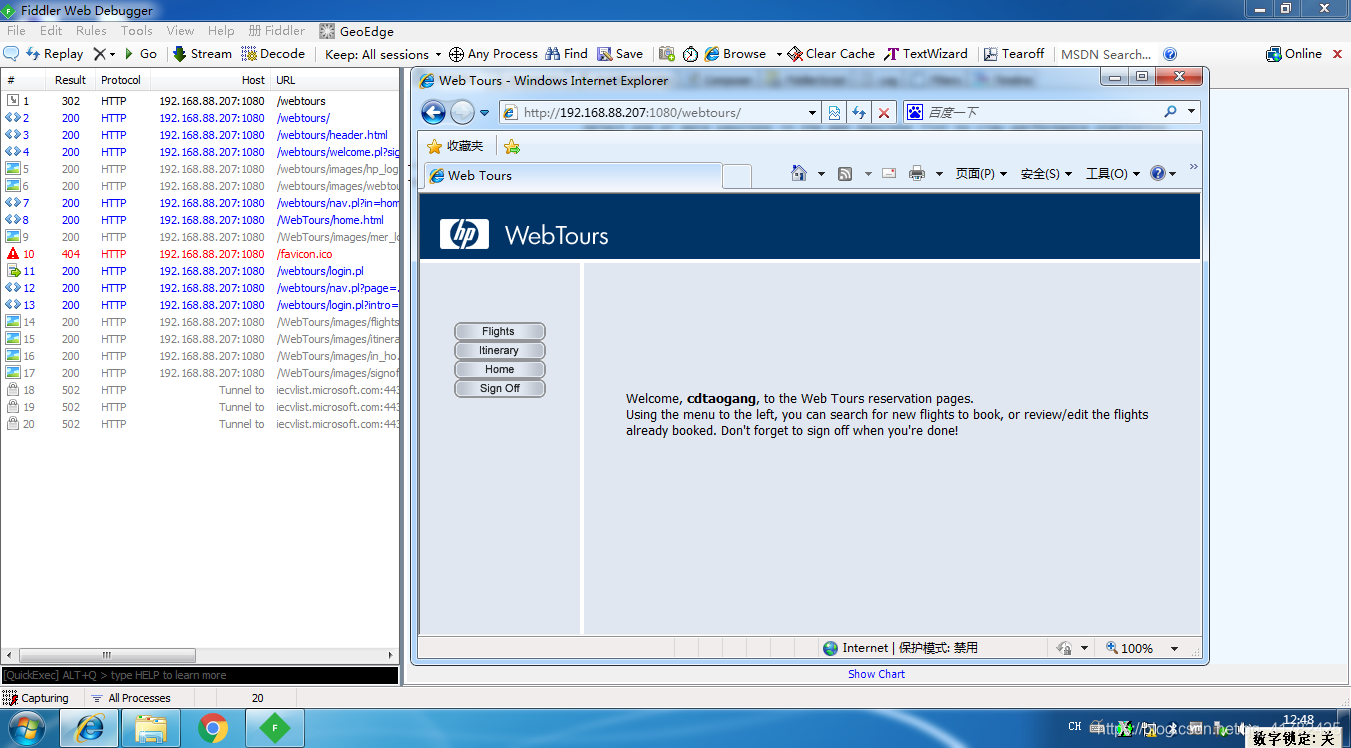Click the camera screenshot icon in toolbar
The width and height of the screenshot is (1351, 748).
click(667, 54)
